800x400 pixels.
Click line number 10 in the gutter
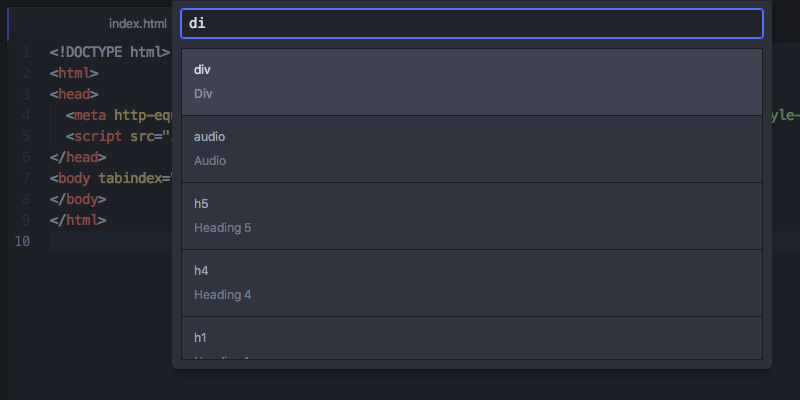click(21, 241)
